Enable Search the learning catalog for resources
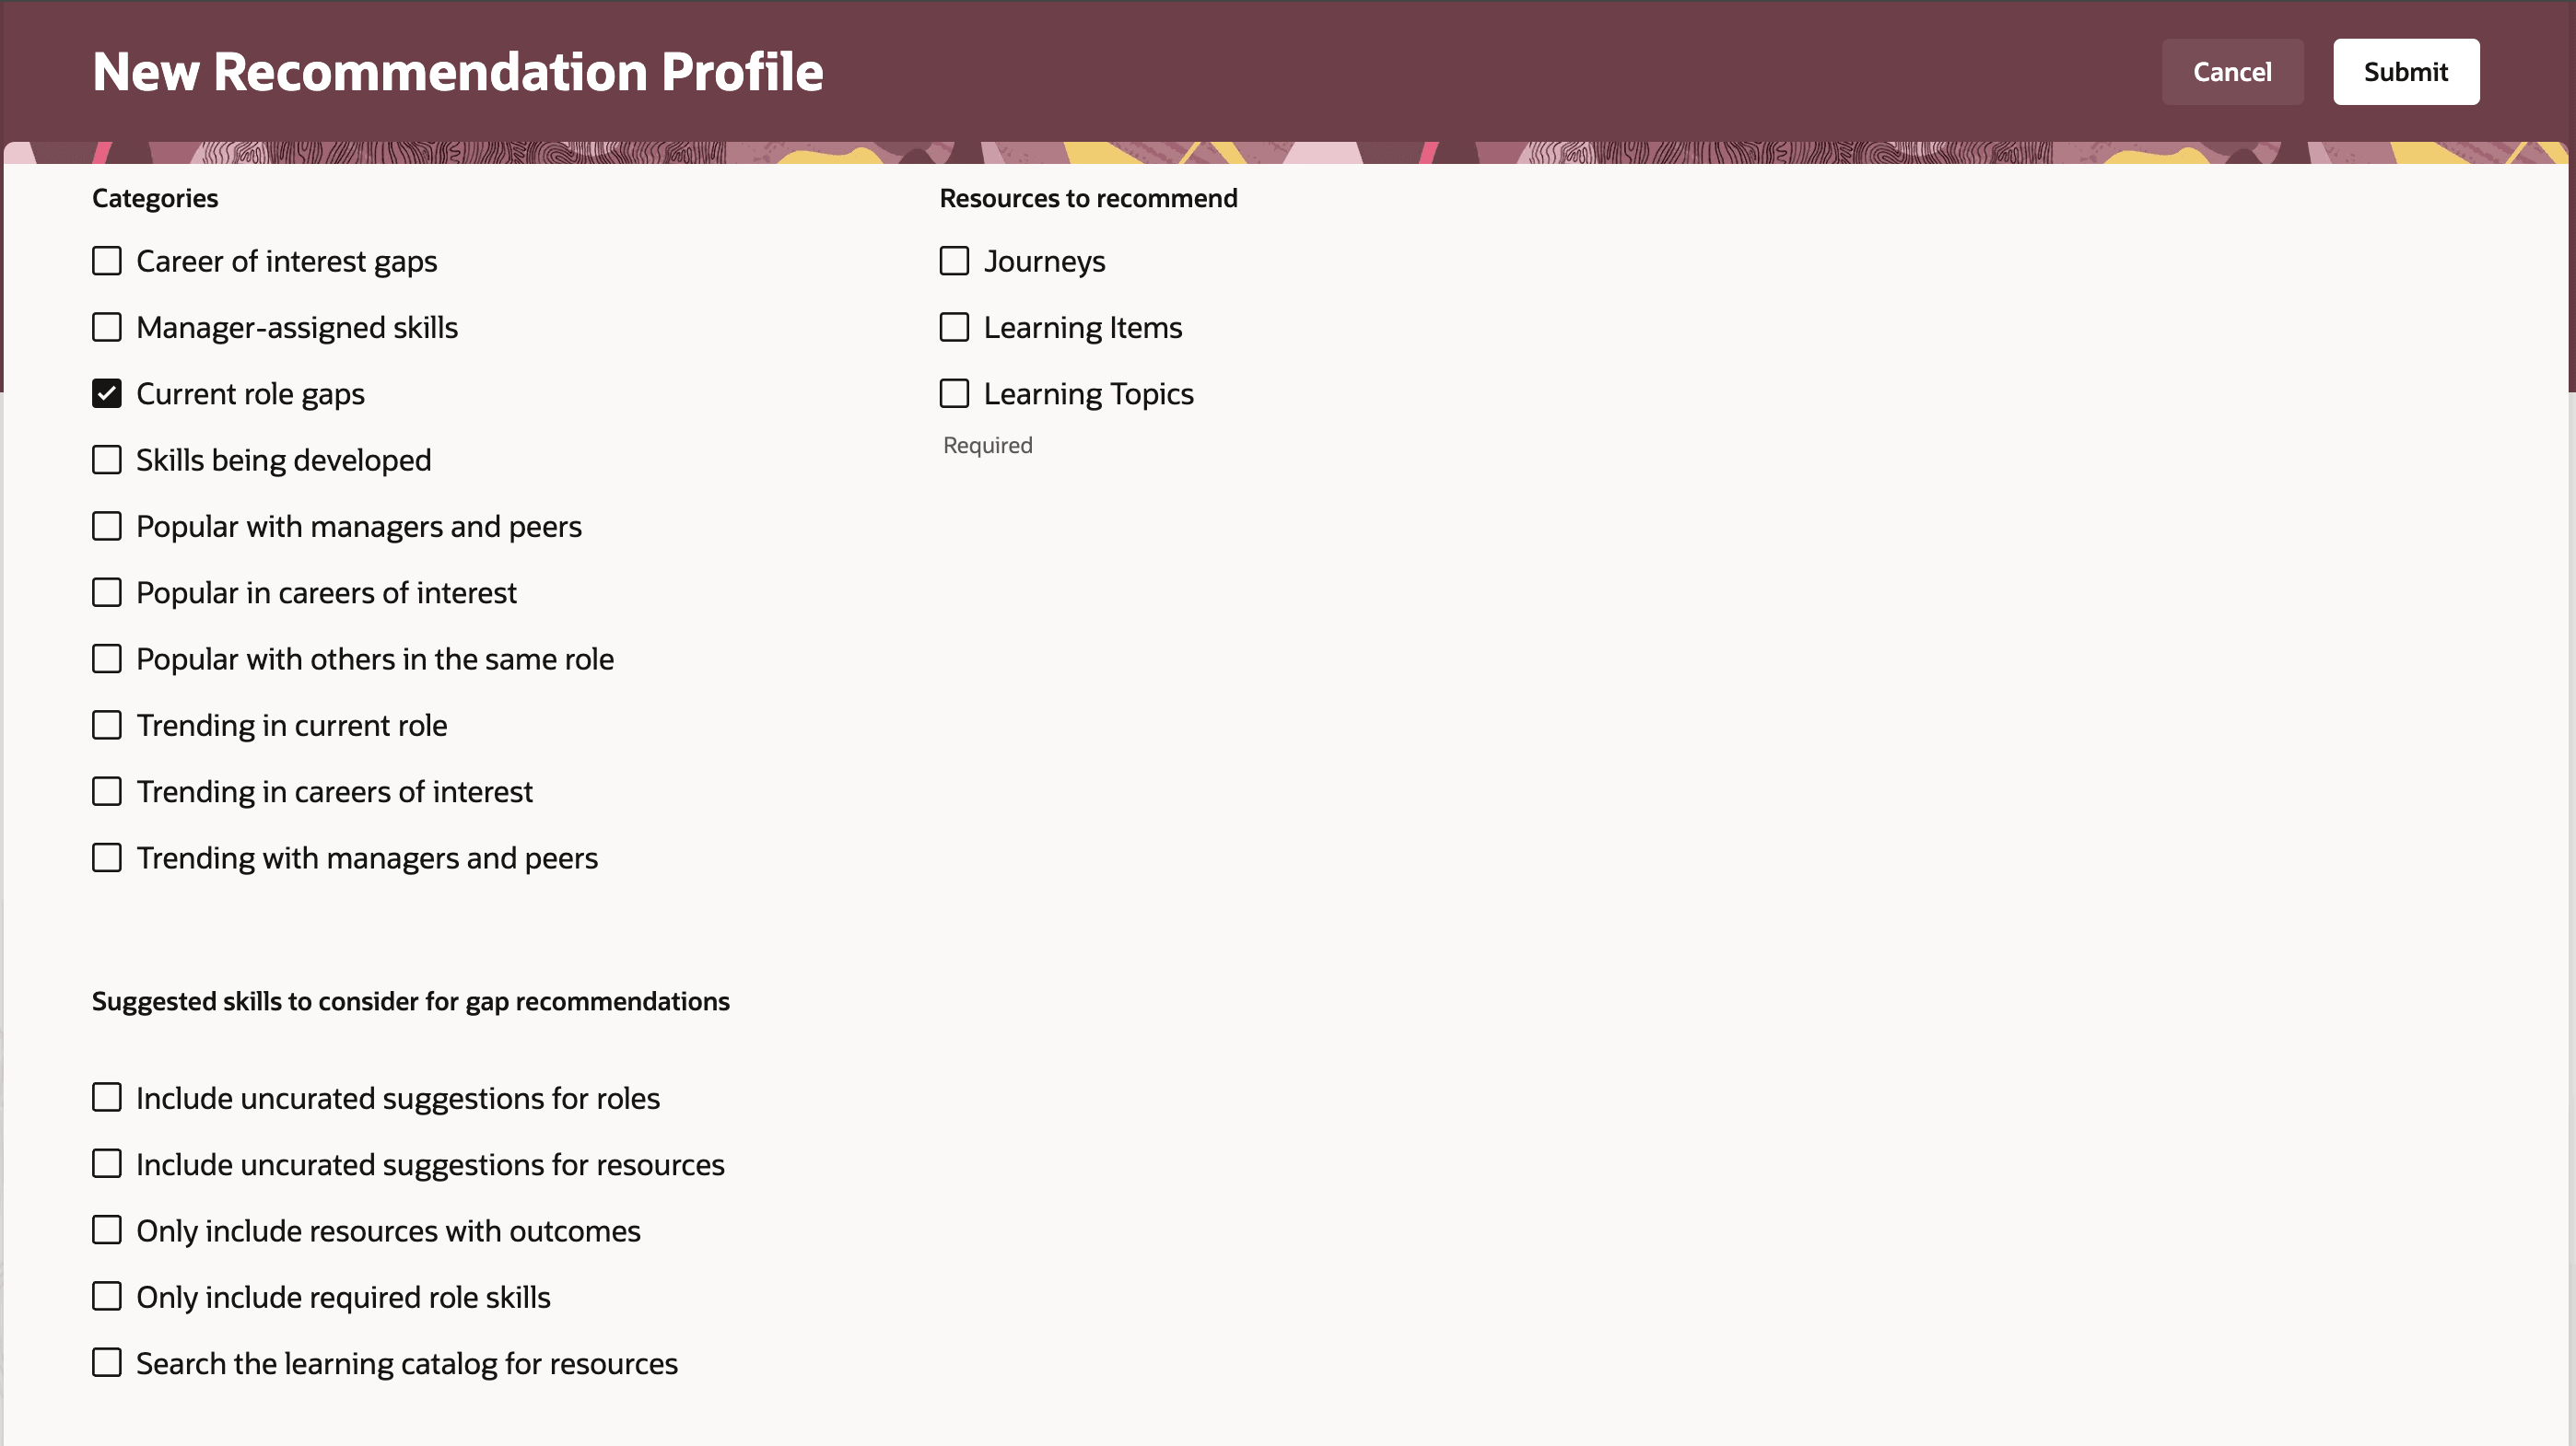2576x1446 pixels. [107, 1363]
